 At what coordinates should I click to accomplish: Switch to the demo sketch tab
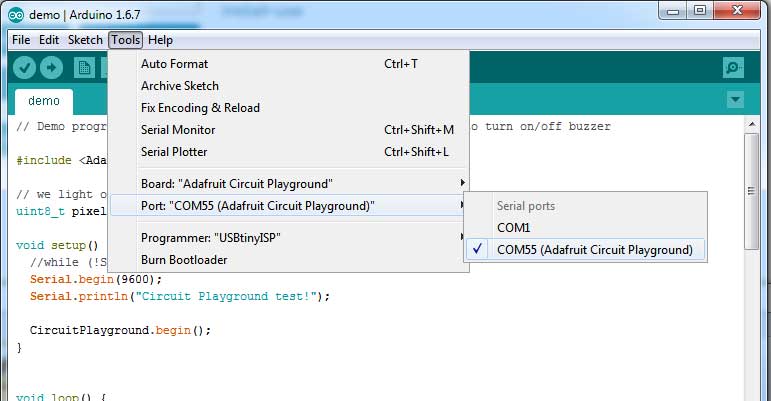coord(44,101)
